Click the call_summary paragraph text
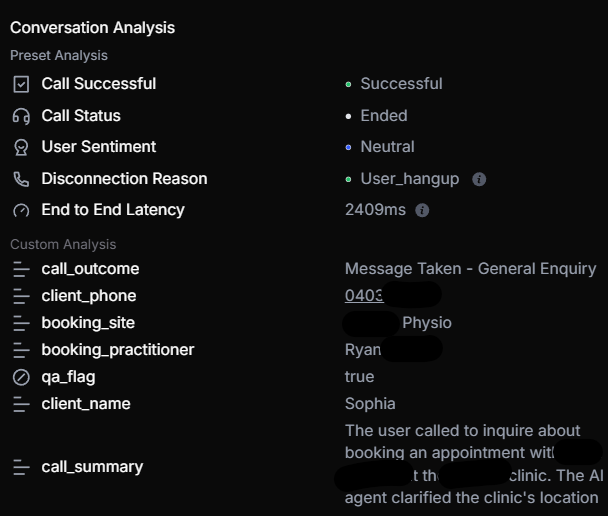This screenshot has height=516, width=608. click(473, 464)
